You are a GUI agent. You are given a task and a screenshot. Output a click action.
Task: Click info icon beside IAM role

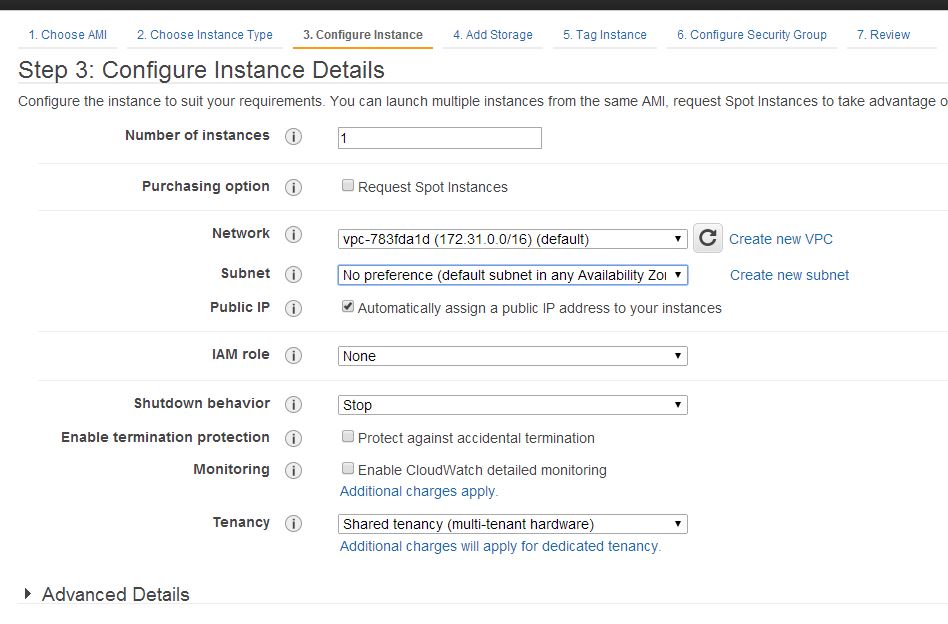293,356
